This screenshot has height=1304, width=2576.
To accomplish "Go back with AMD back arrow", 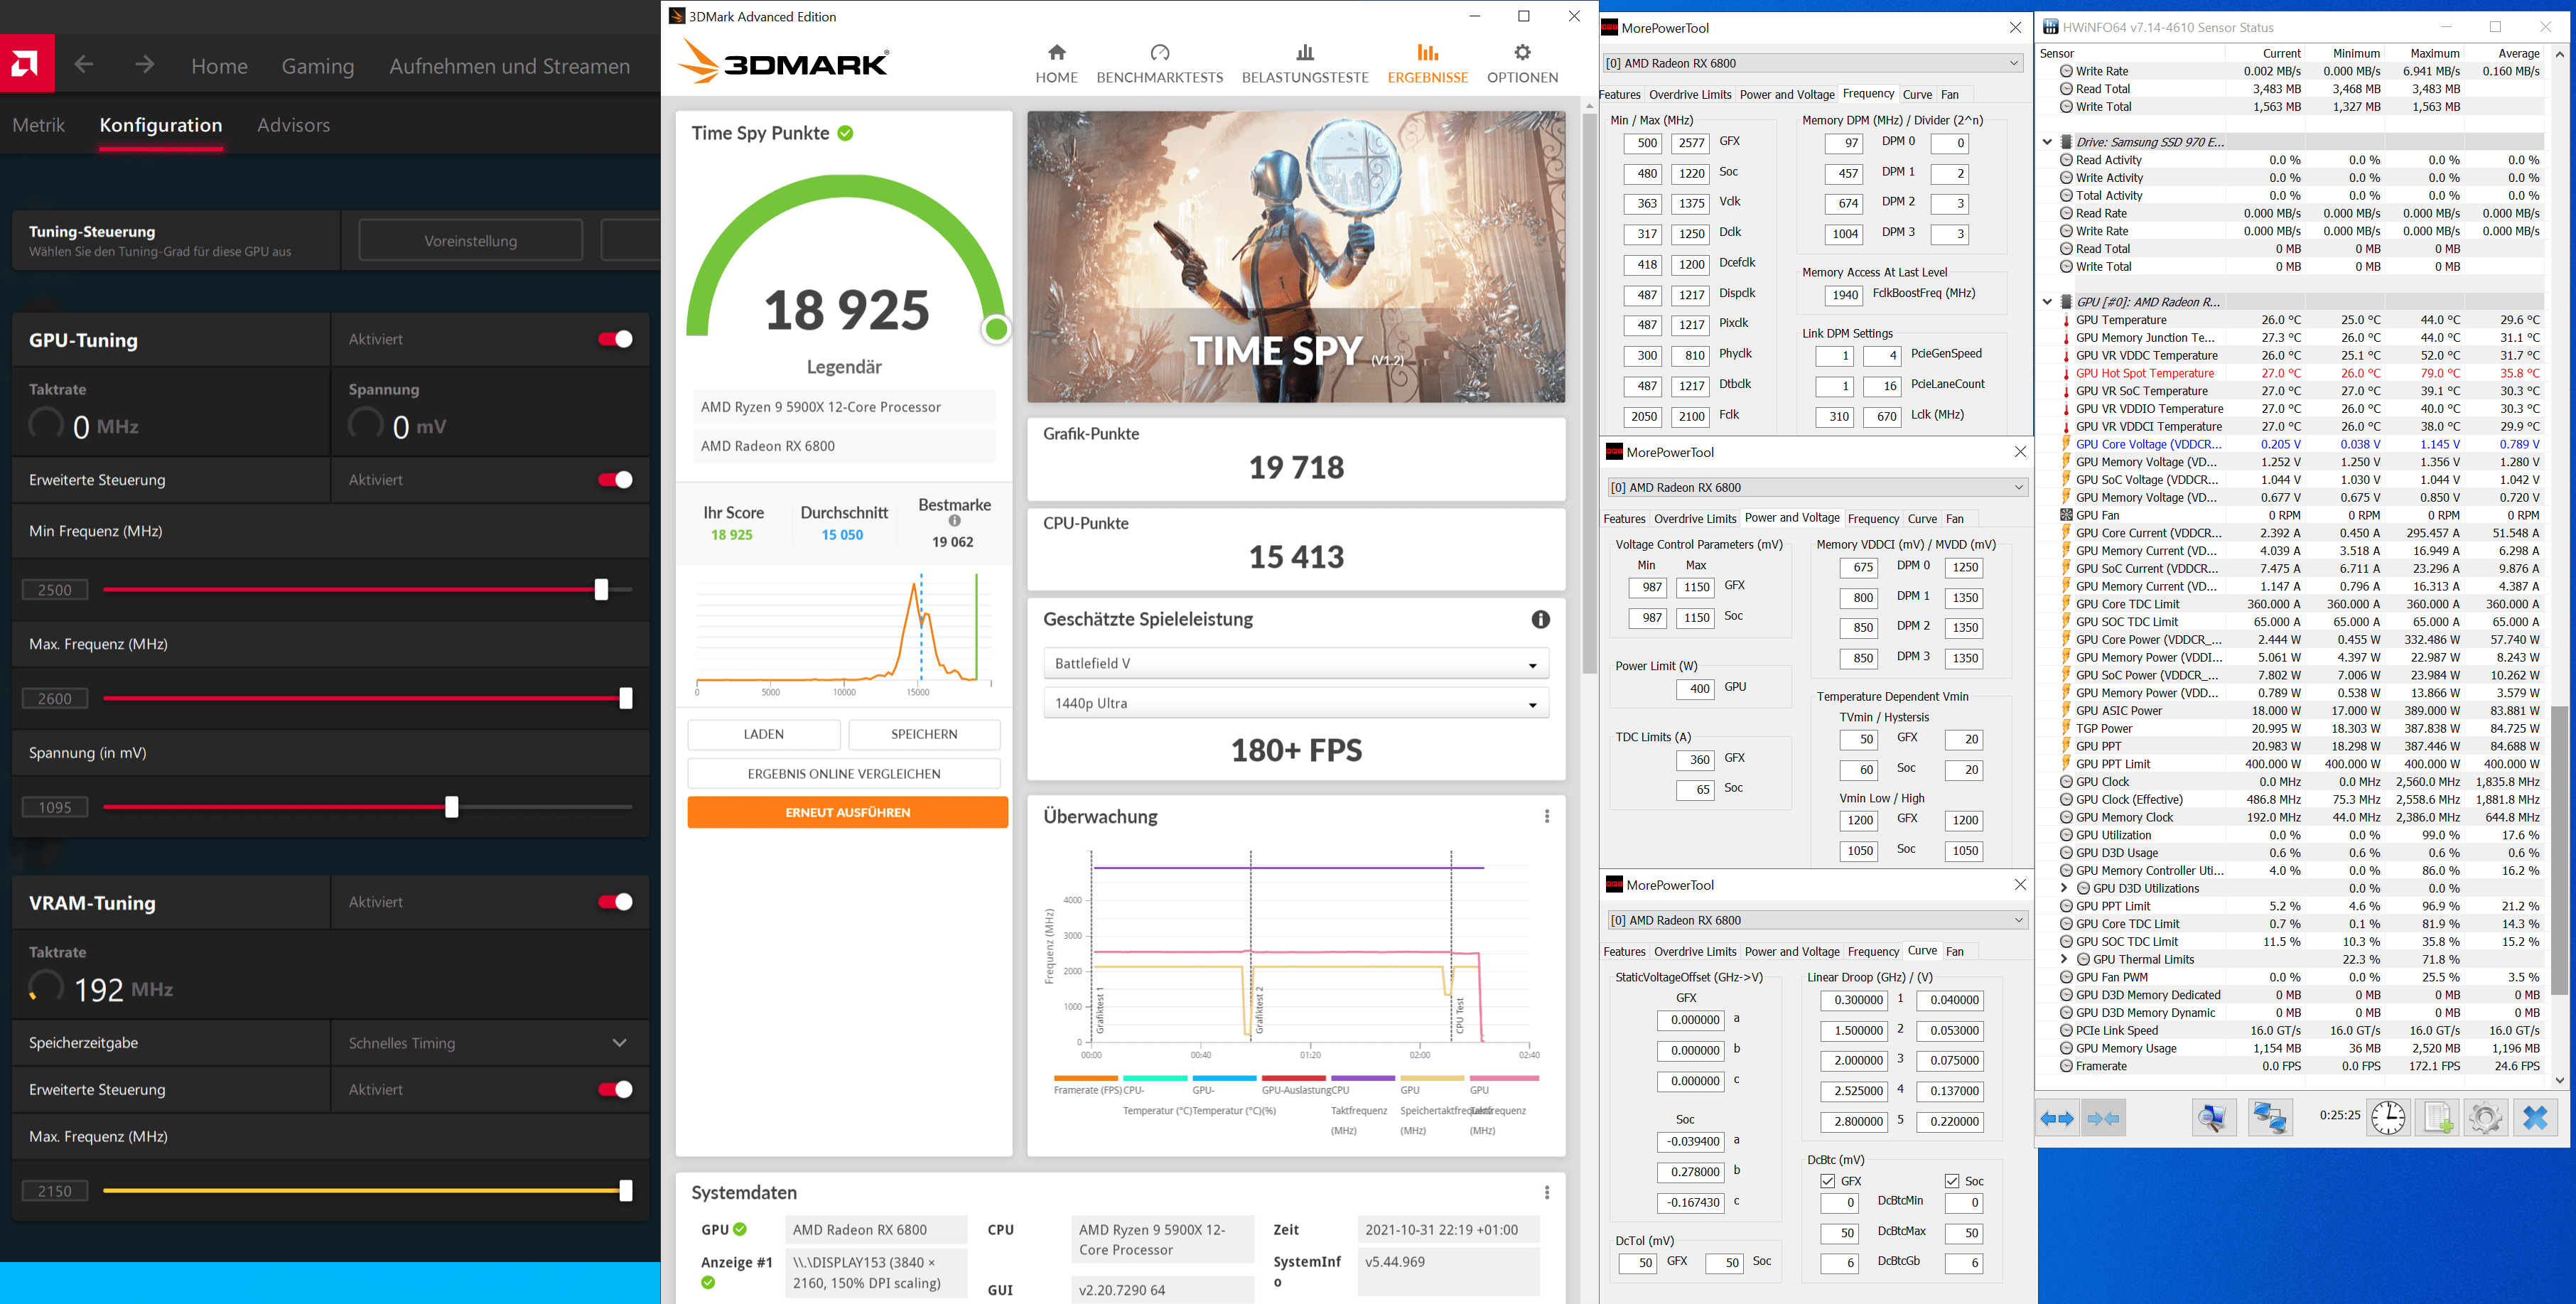I will [x=84, y=65].
